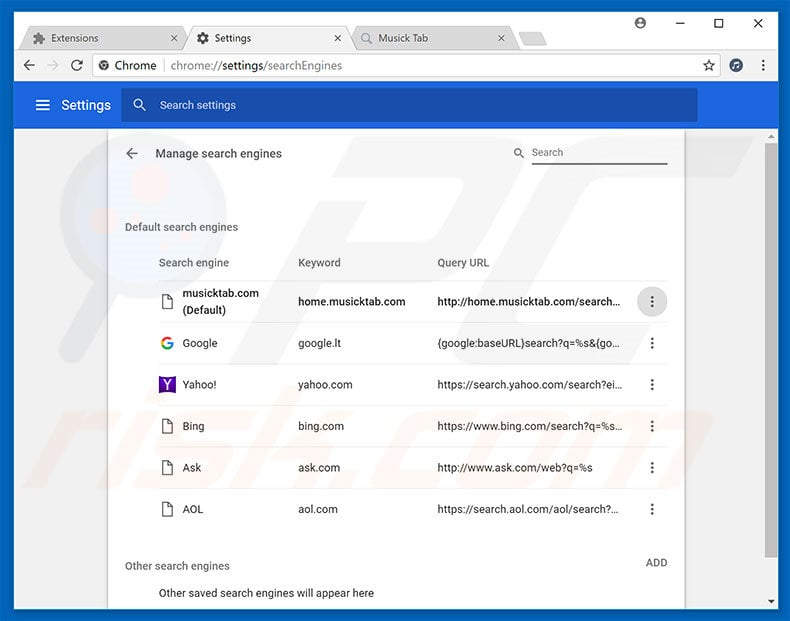Screen dimensions: 790x621
Task: Reload the current page
Action: (x=77, y=65)
